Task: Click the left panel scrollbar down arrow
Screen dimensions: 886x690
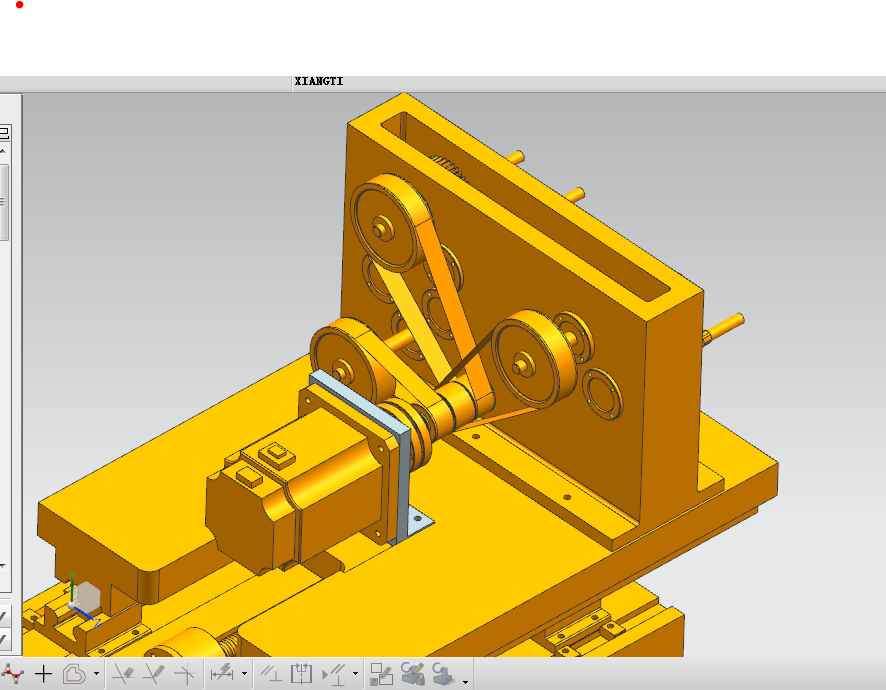Action: [3, 565]
